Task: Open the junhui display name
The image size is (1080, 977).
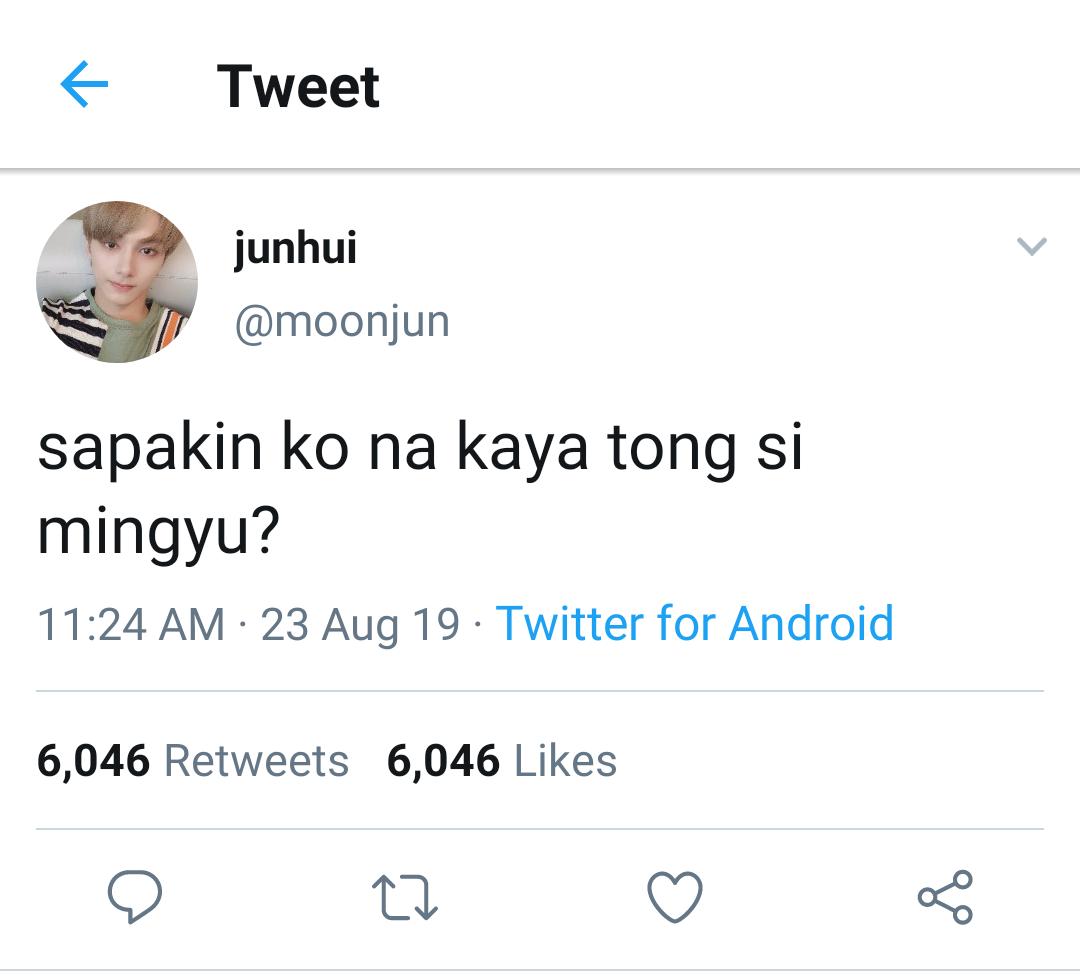Action: click(295, 248)
